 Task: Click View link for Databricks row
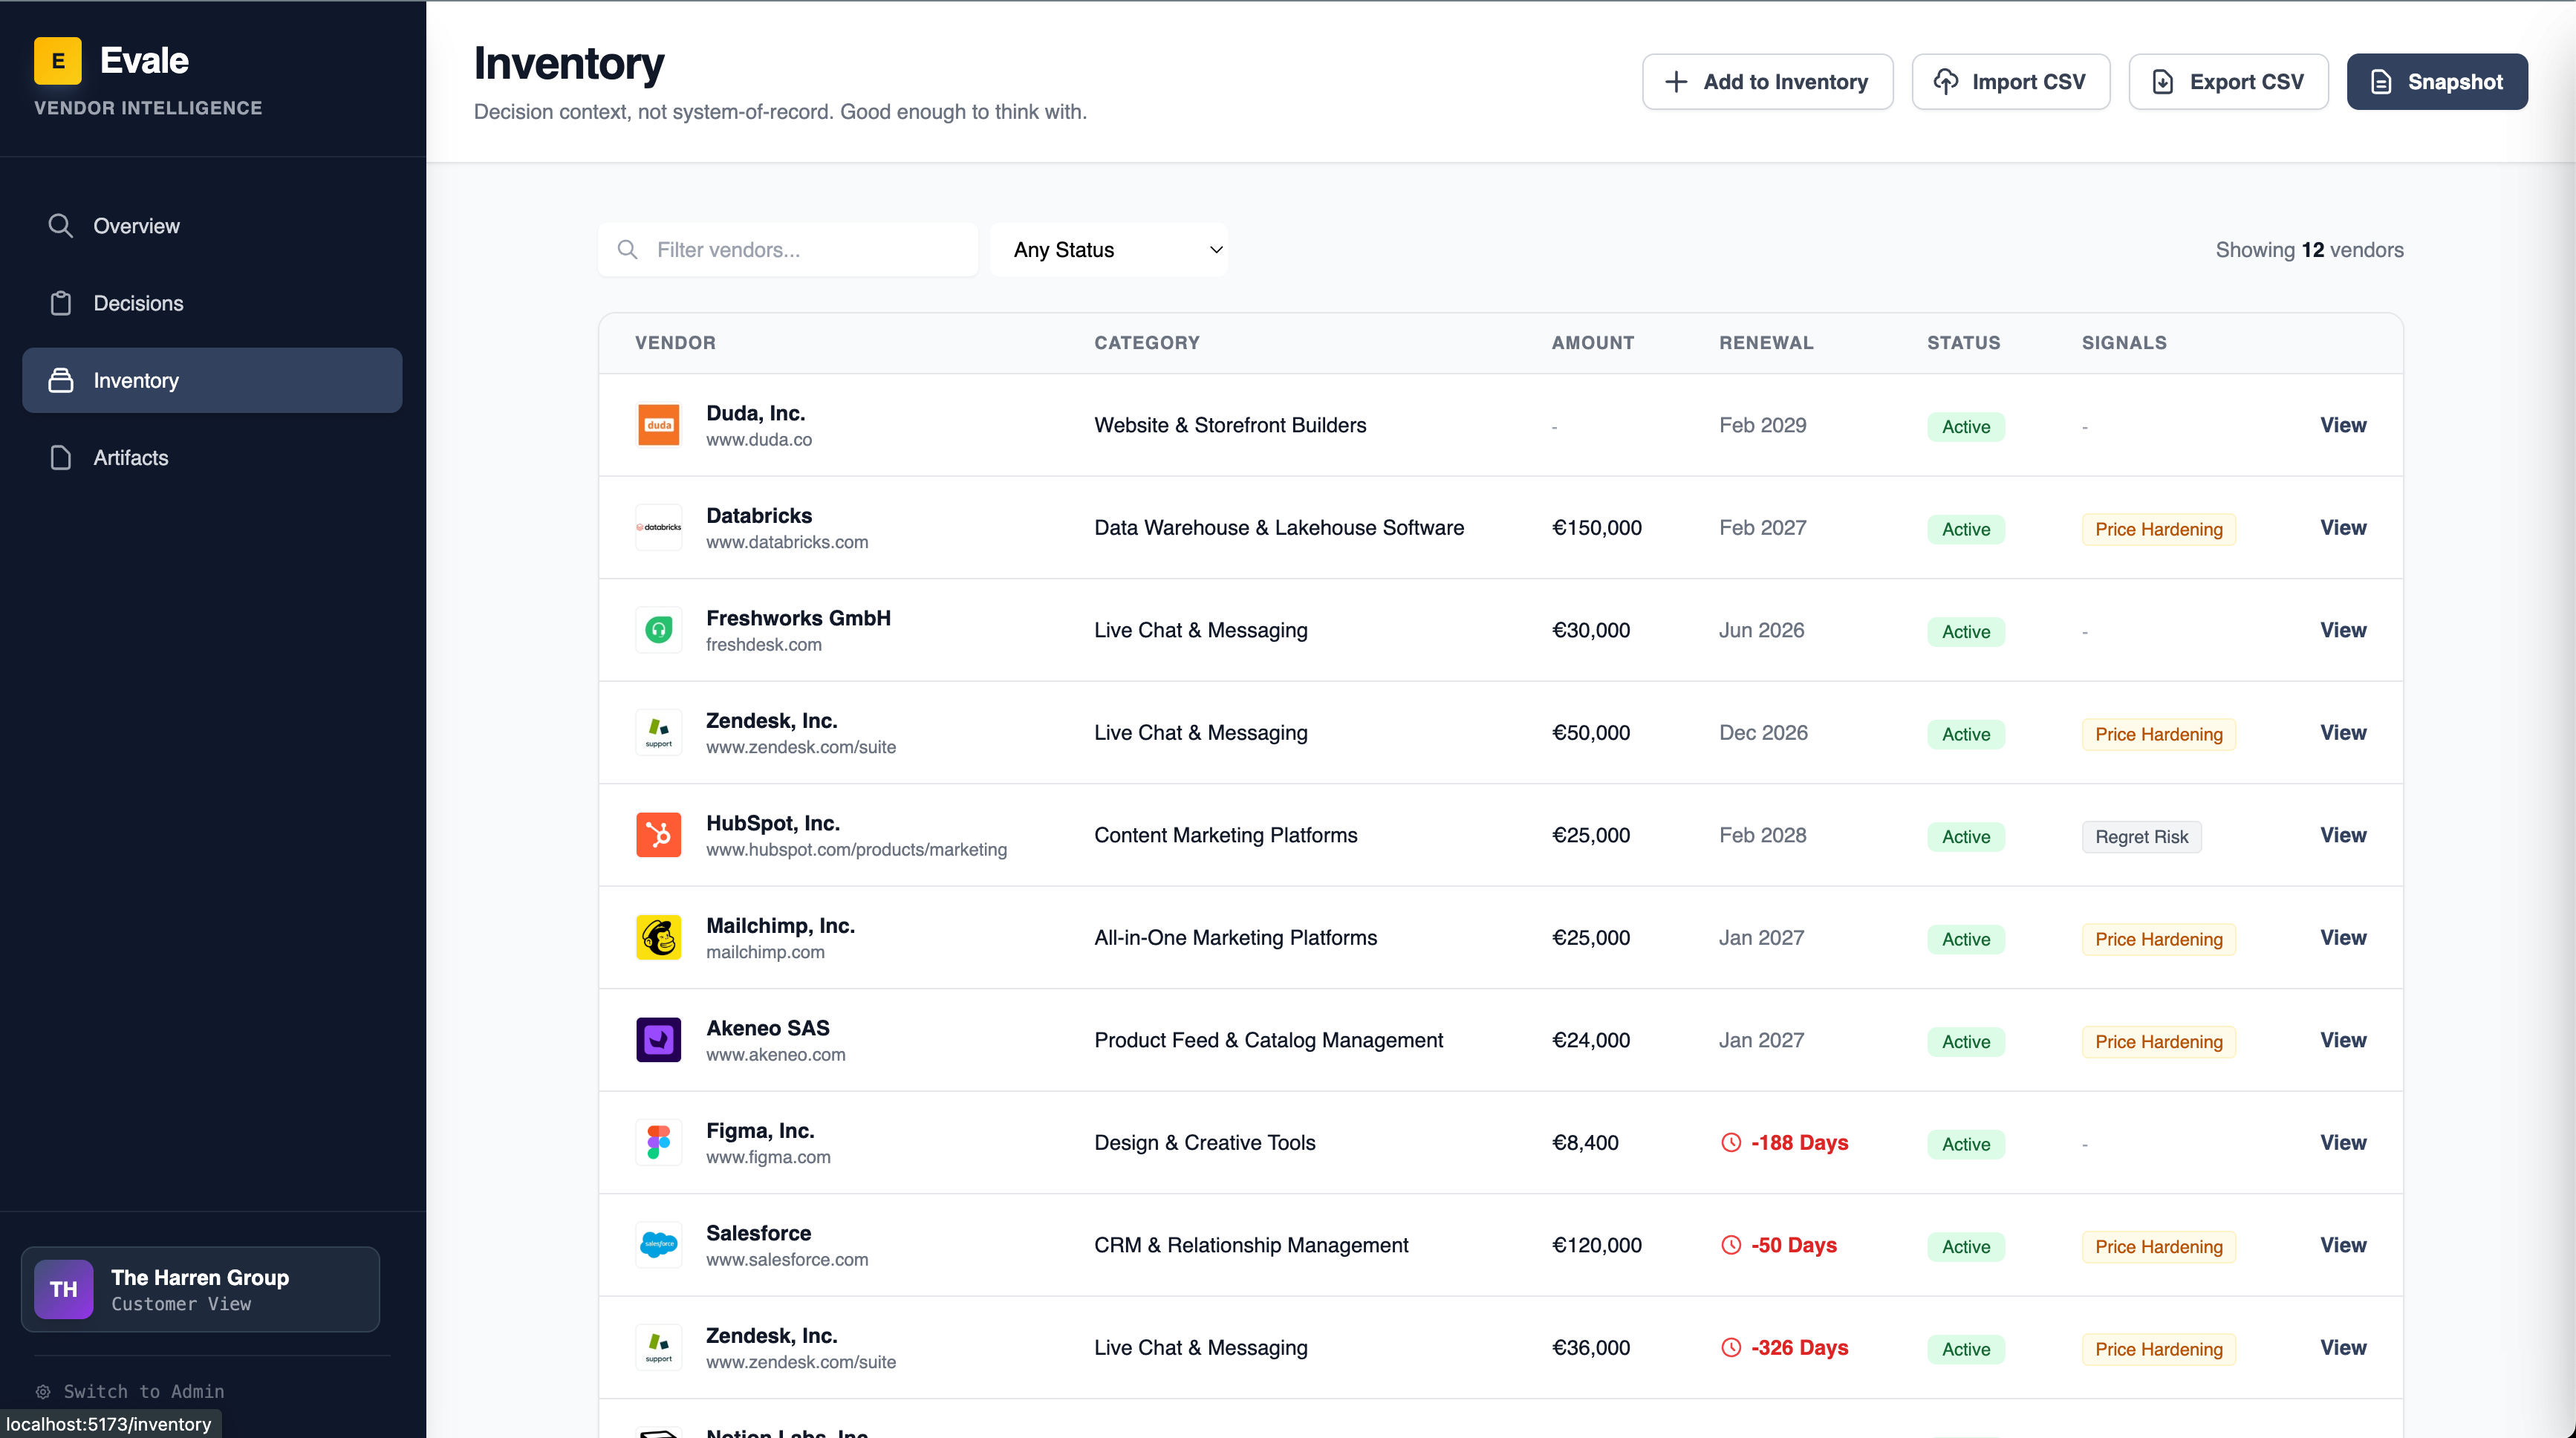pyautogui.click(x=2342, y=528)
